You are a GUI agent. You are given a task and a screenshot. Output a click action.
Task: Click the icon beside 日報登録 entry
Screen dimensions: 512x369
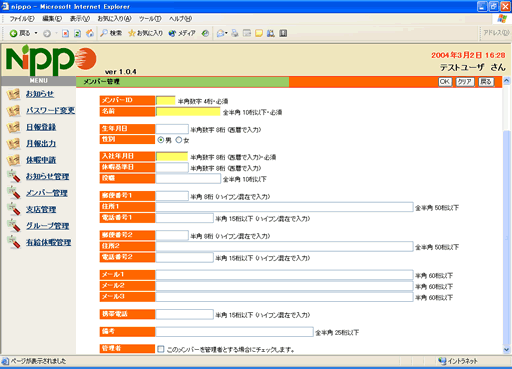click(14, 127)
